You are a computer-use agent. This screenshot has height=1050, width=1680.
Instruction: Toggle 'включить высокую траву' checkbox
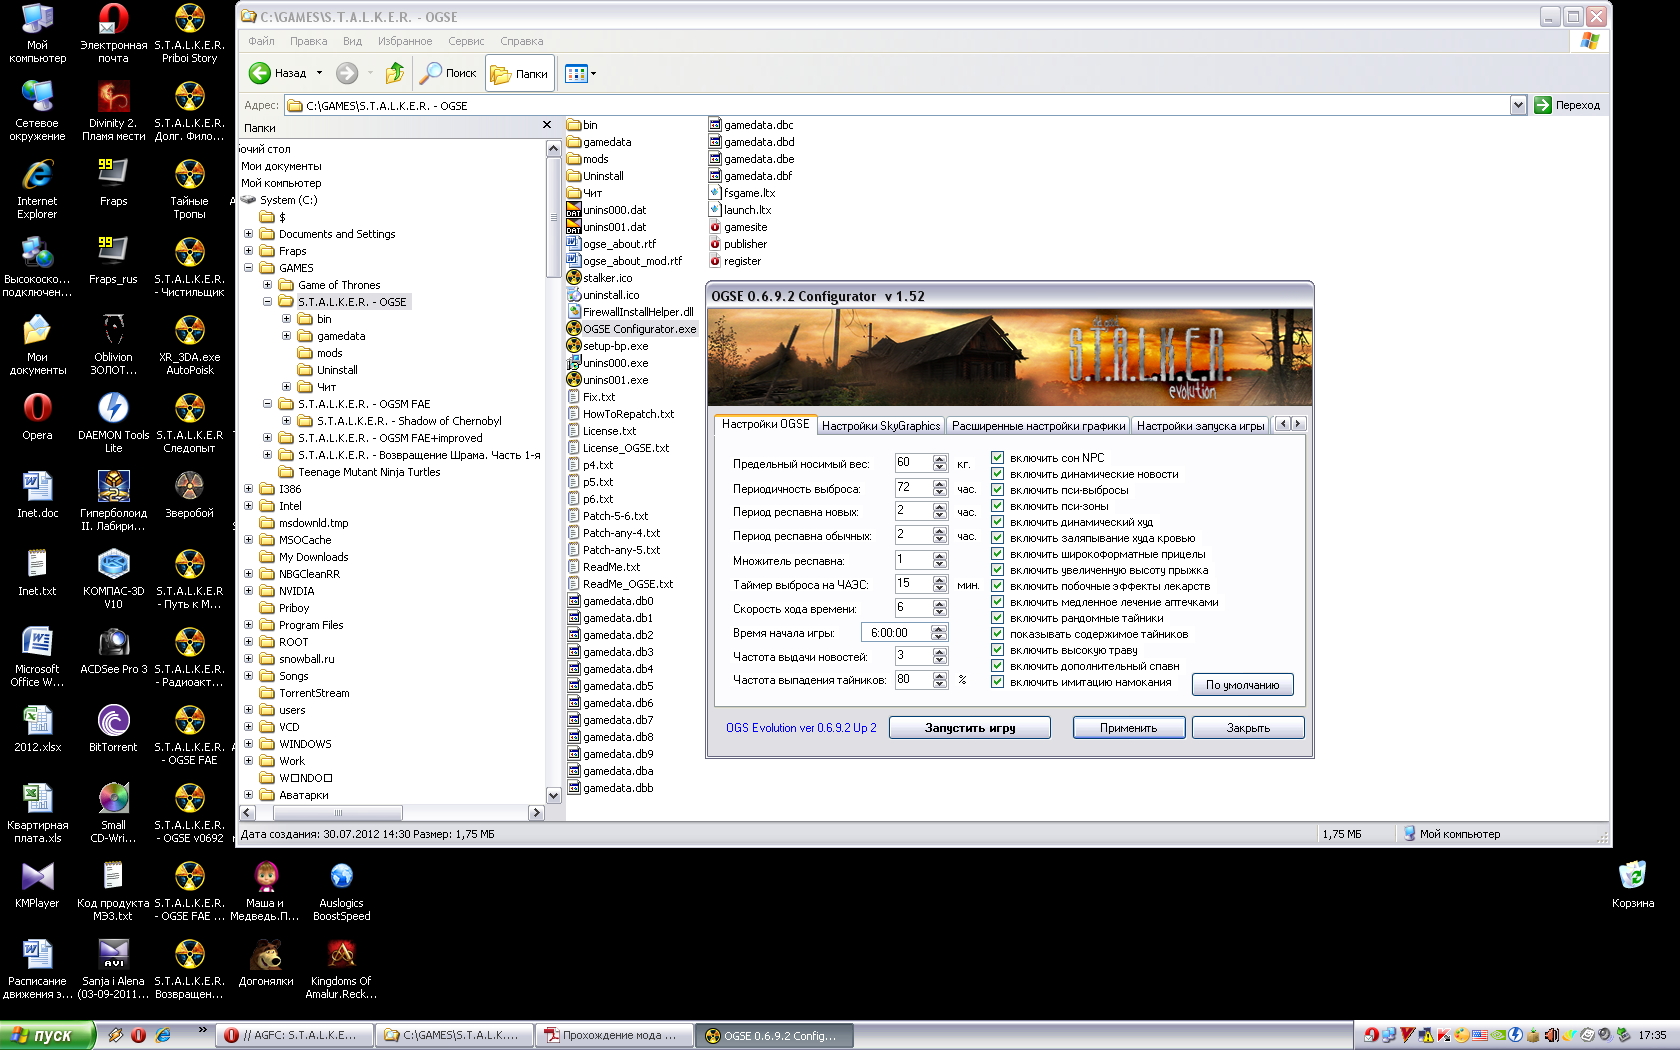click(997, 650)
